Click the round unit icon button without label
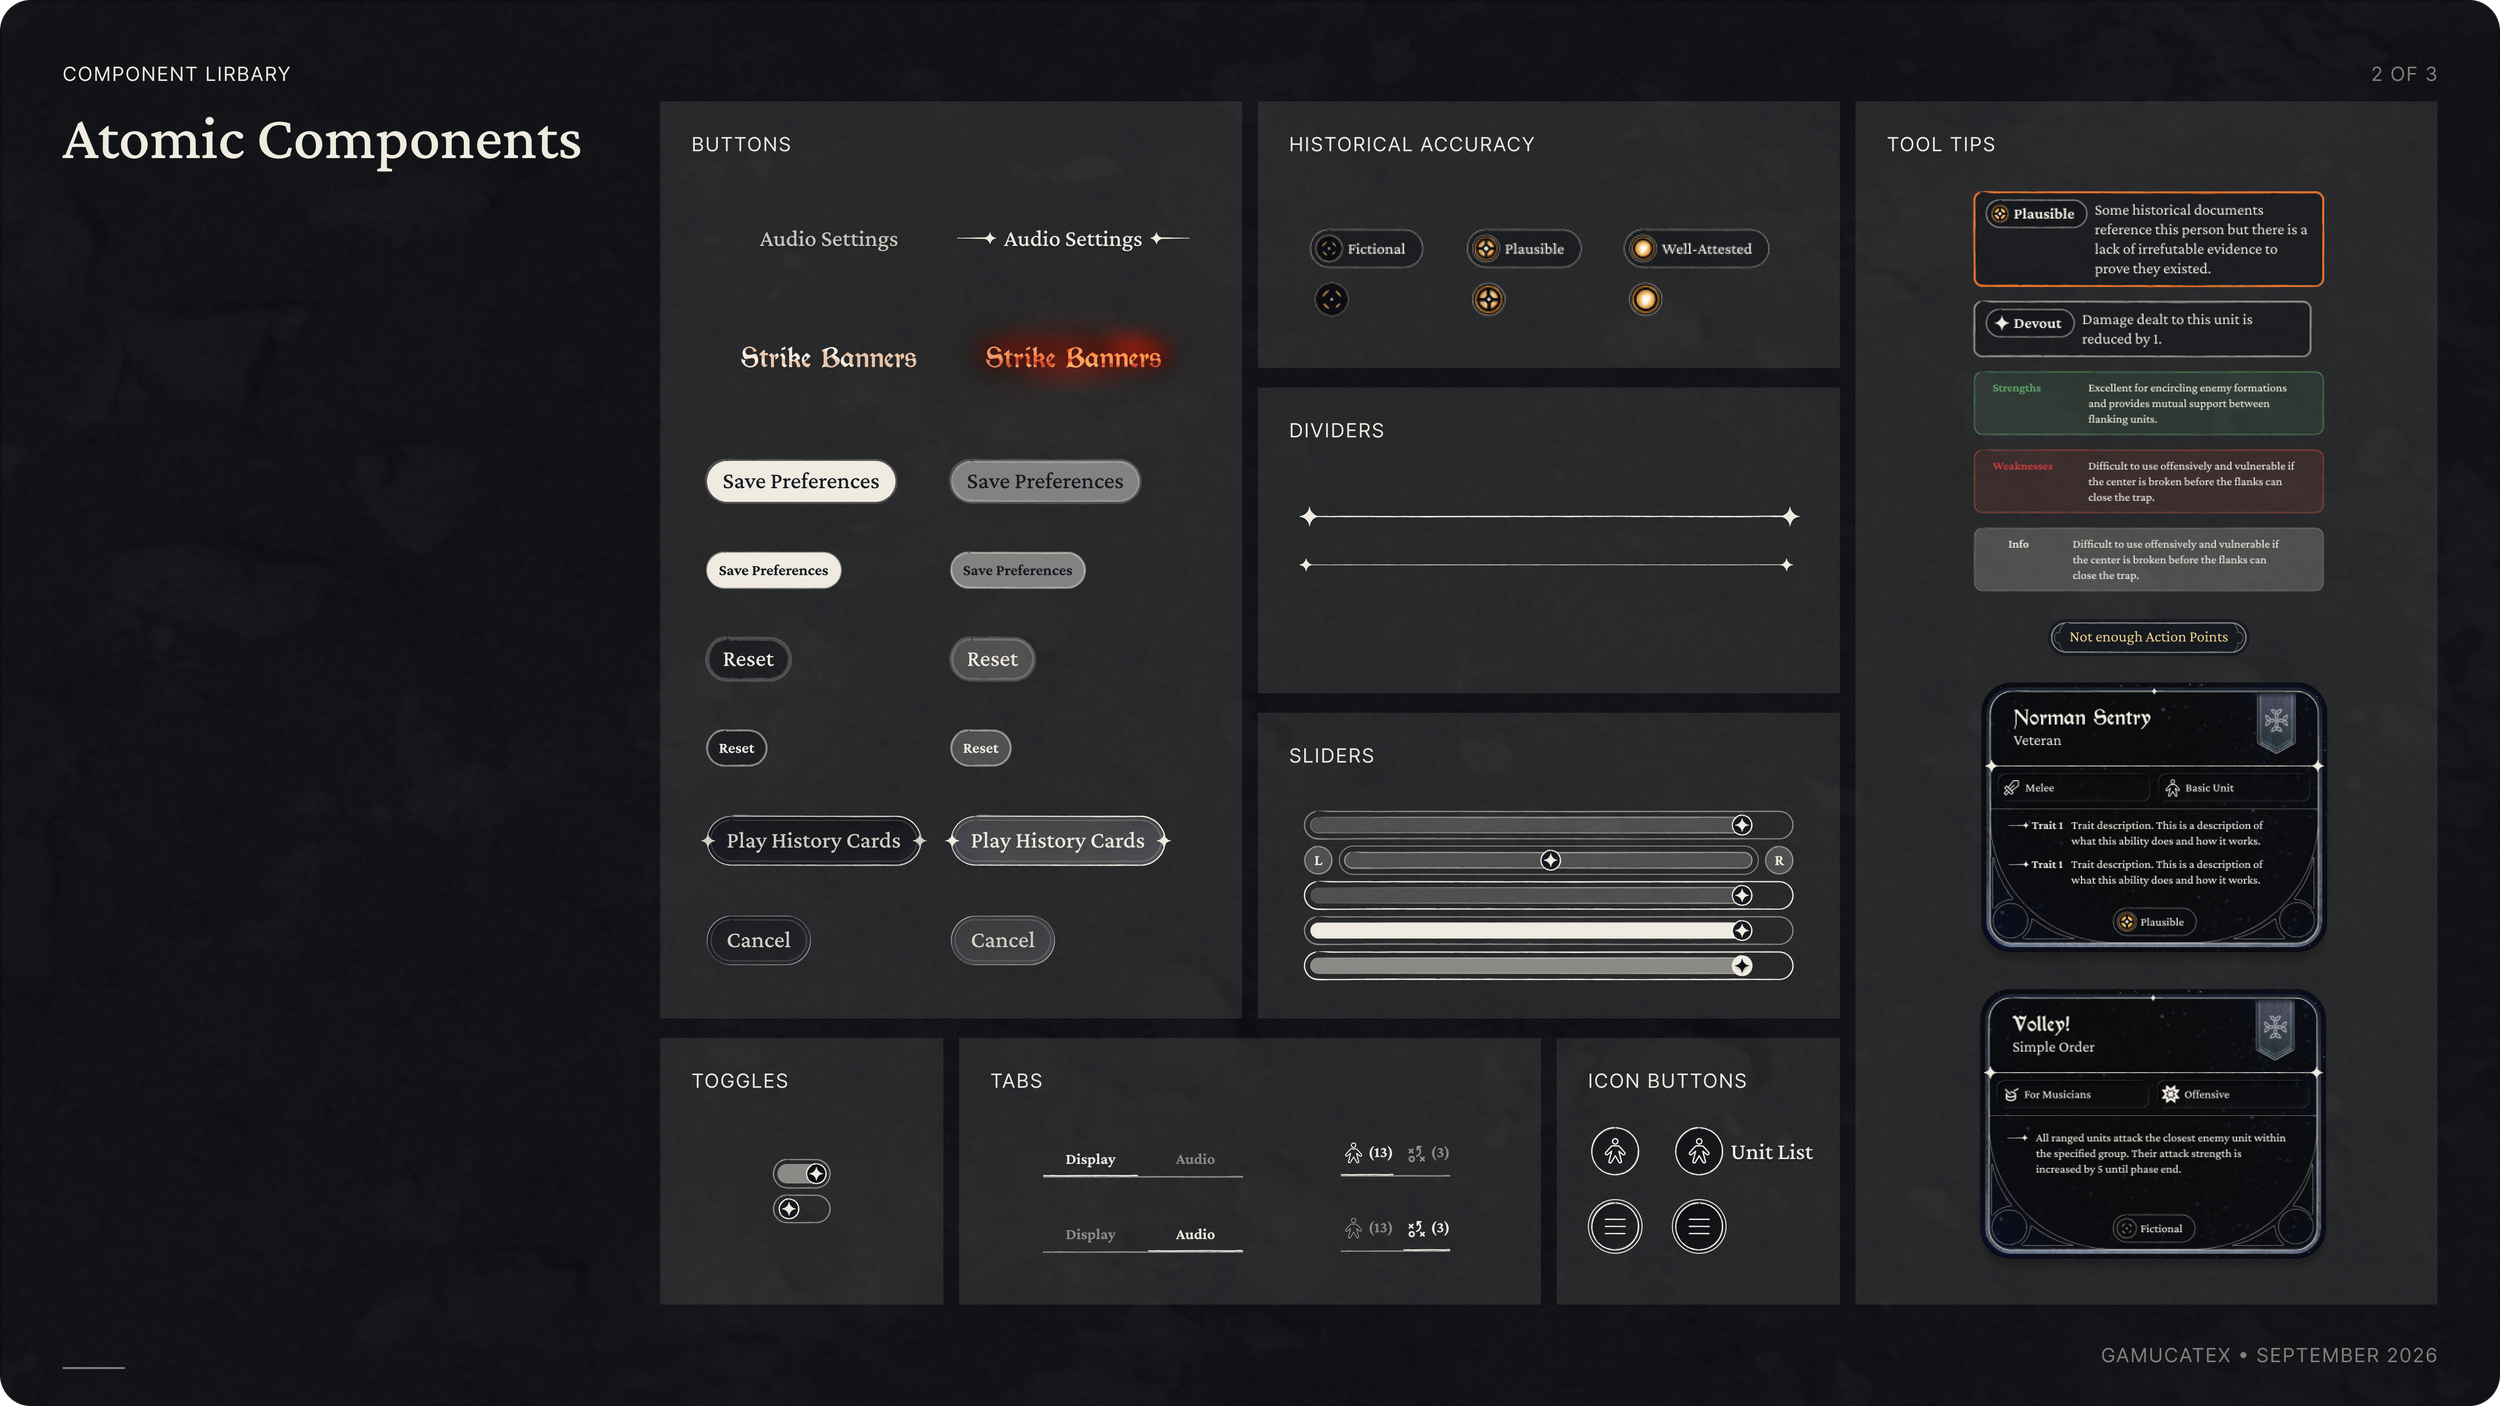This screenshot has width=2500, height=1406. (x=1615, y=1152)
